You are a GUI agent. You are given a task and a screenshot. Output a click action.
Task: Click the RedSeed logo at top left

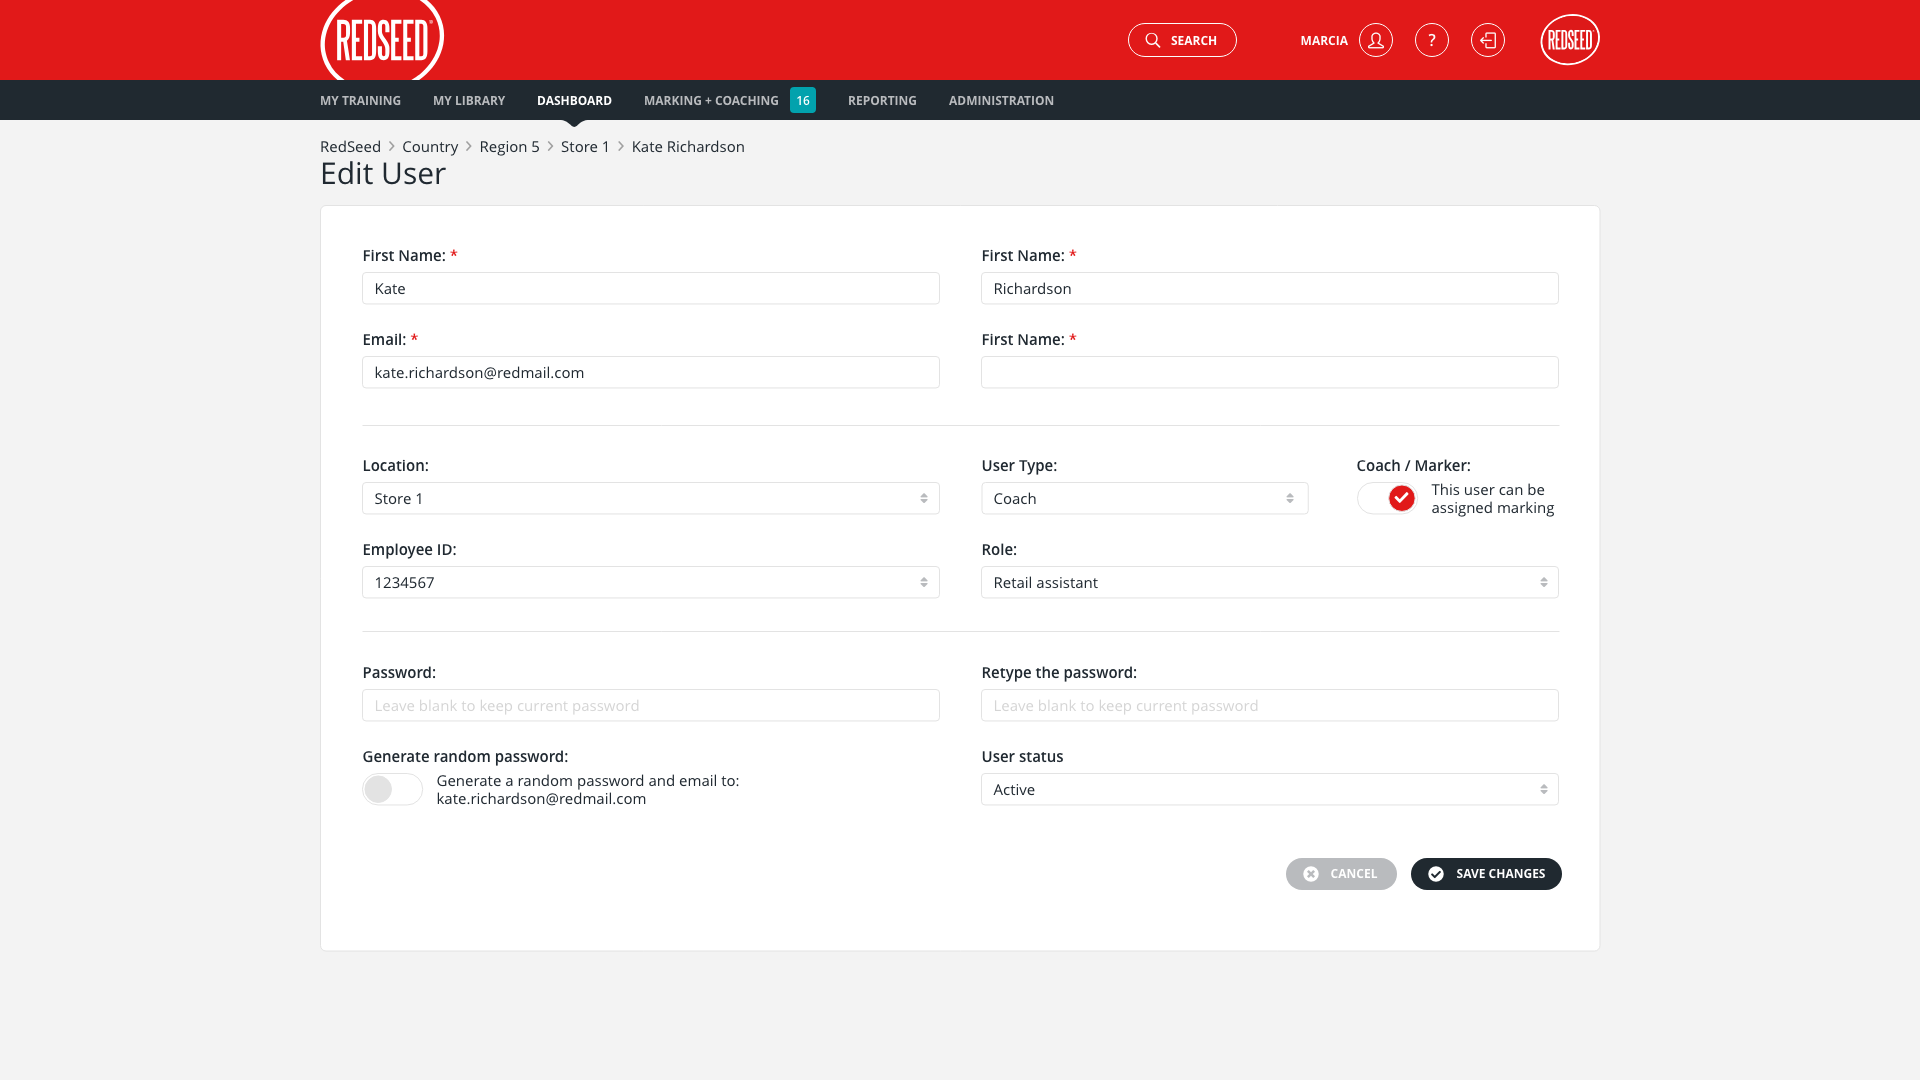(x=381, y=40)
